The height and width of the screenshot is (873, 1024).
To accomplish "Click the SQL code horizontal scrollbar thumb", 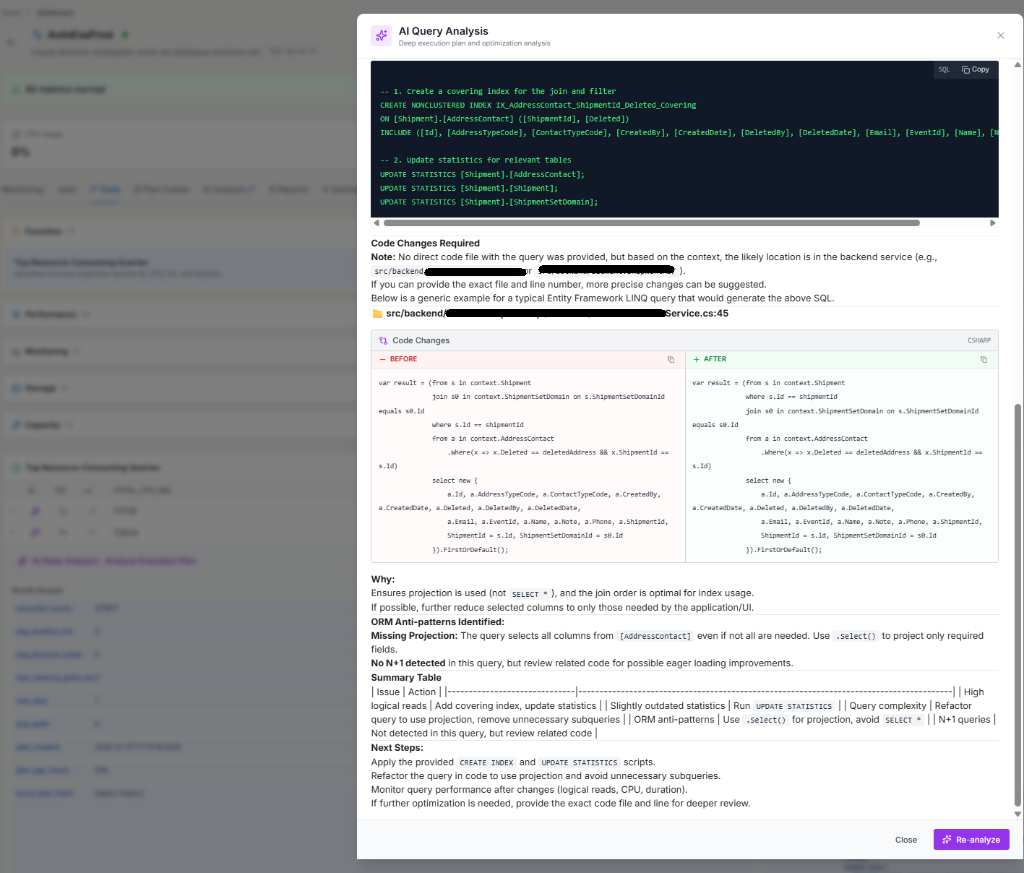I will point(650,223).
